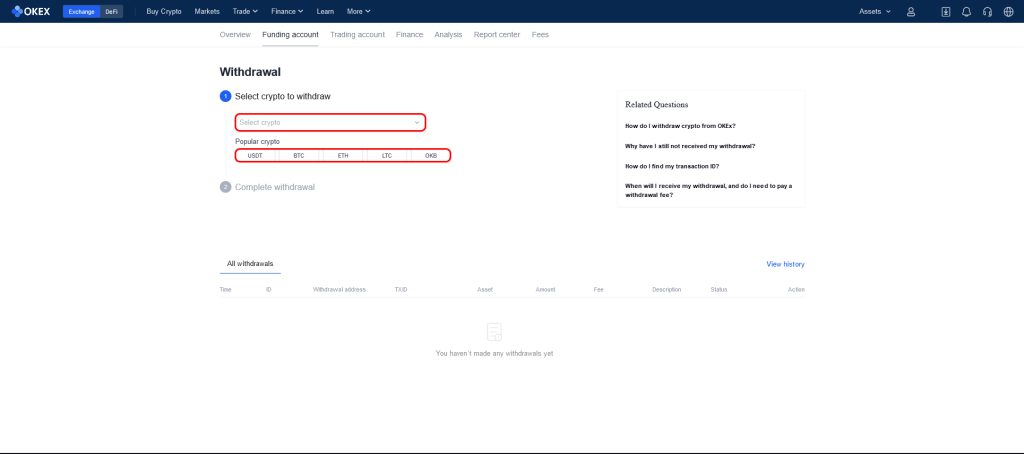The width and height of the screenshot is (1024, 454).
Task: Open the Assets dropdown menu
Action: (x=875, y=11)
